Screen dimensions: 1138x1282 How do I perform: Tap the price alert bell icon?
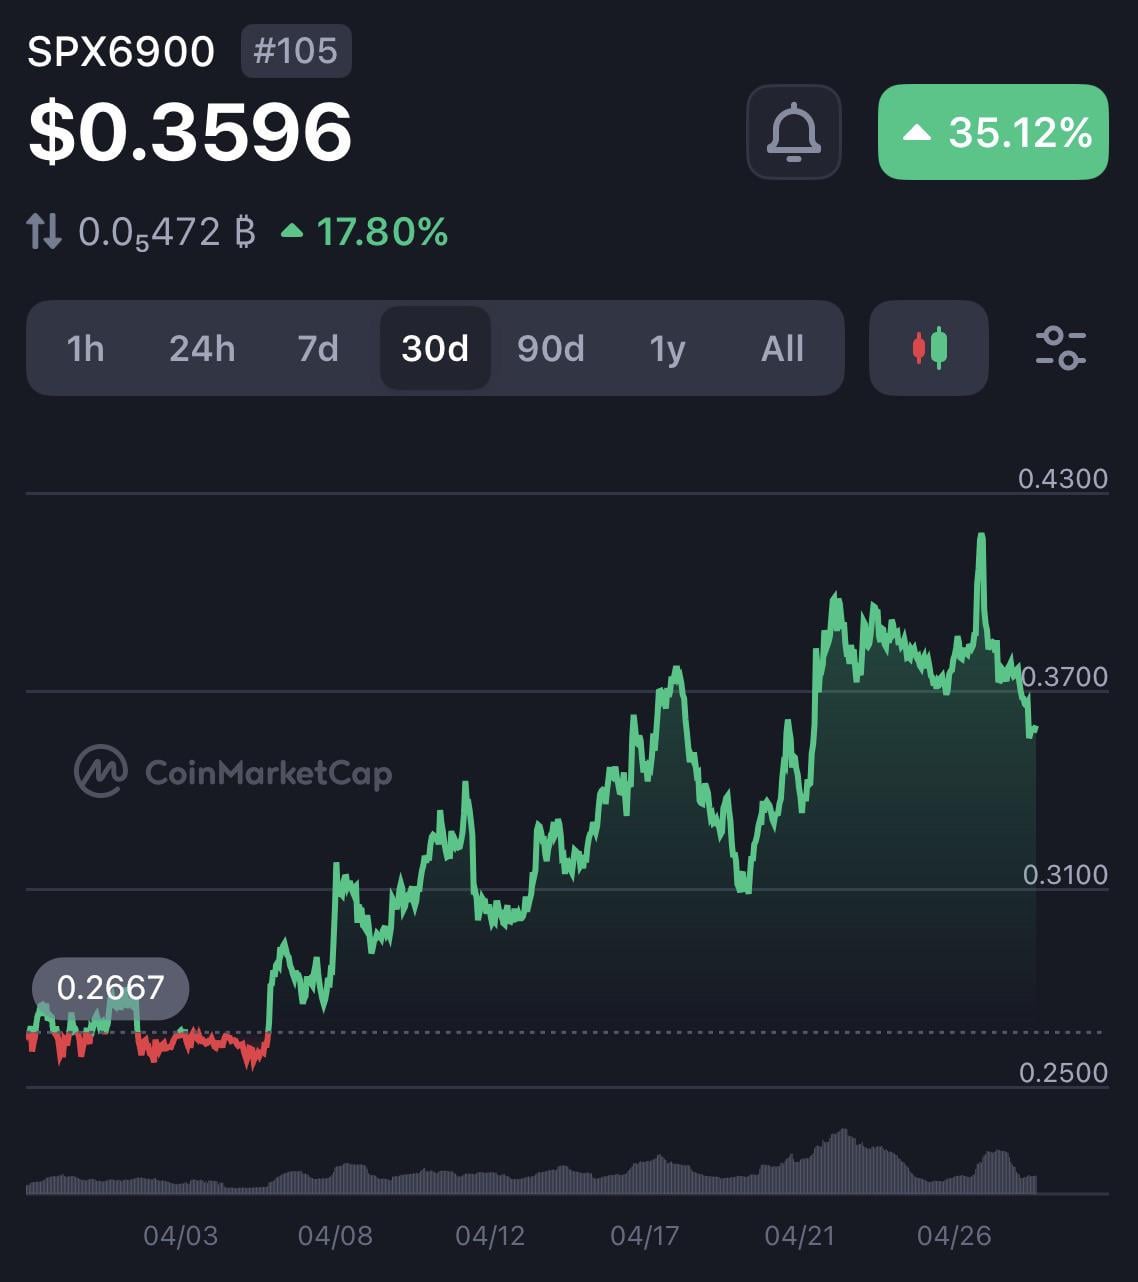793,132
